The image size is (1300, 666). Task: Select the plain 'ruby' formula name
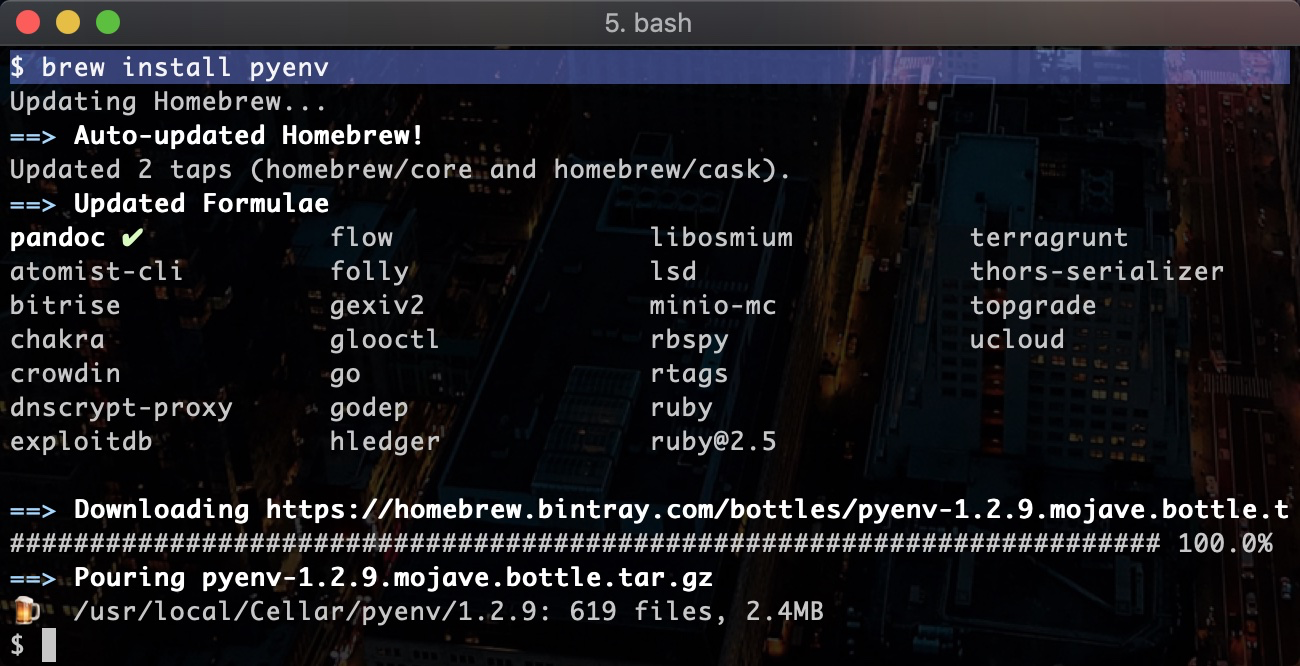[681, 408]
